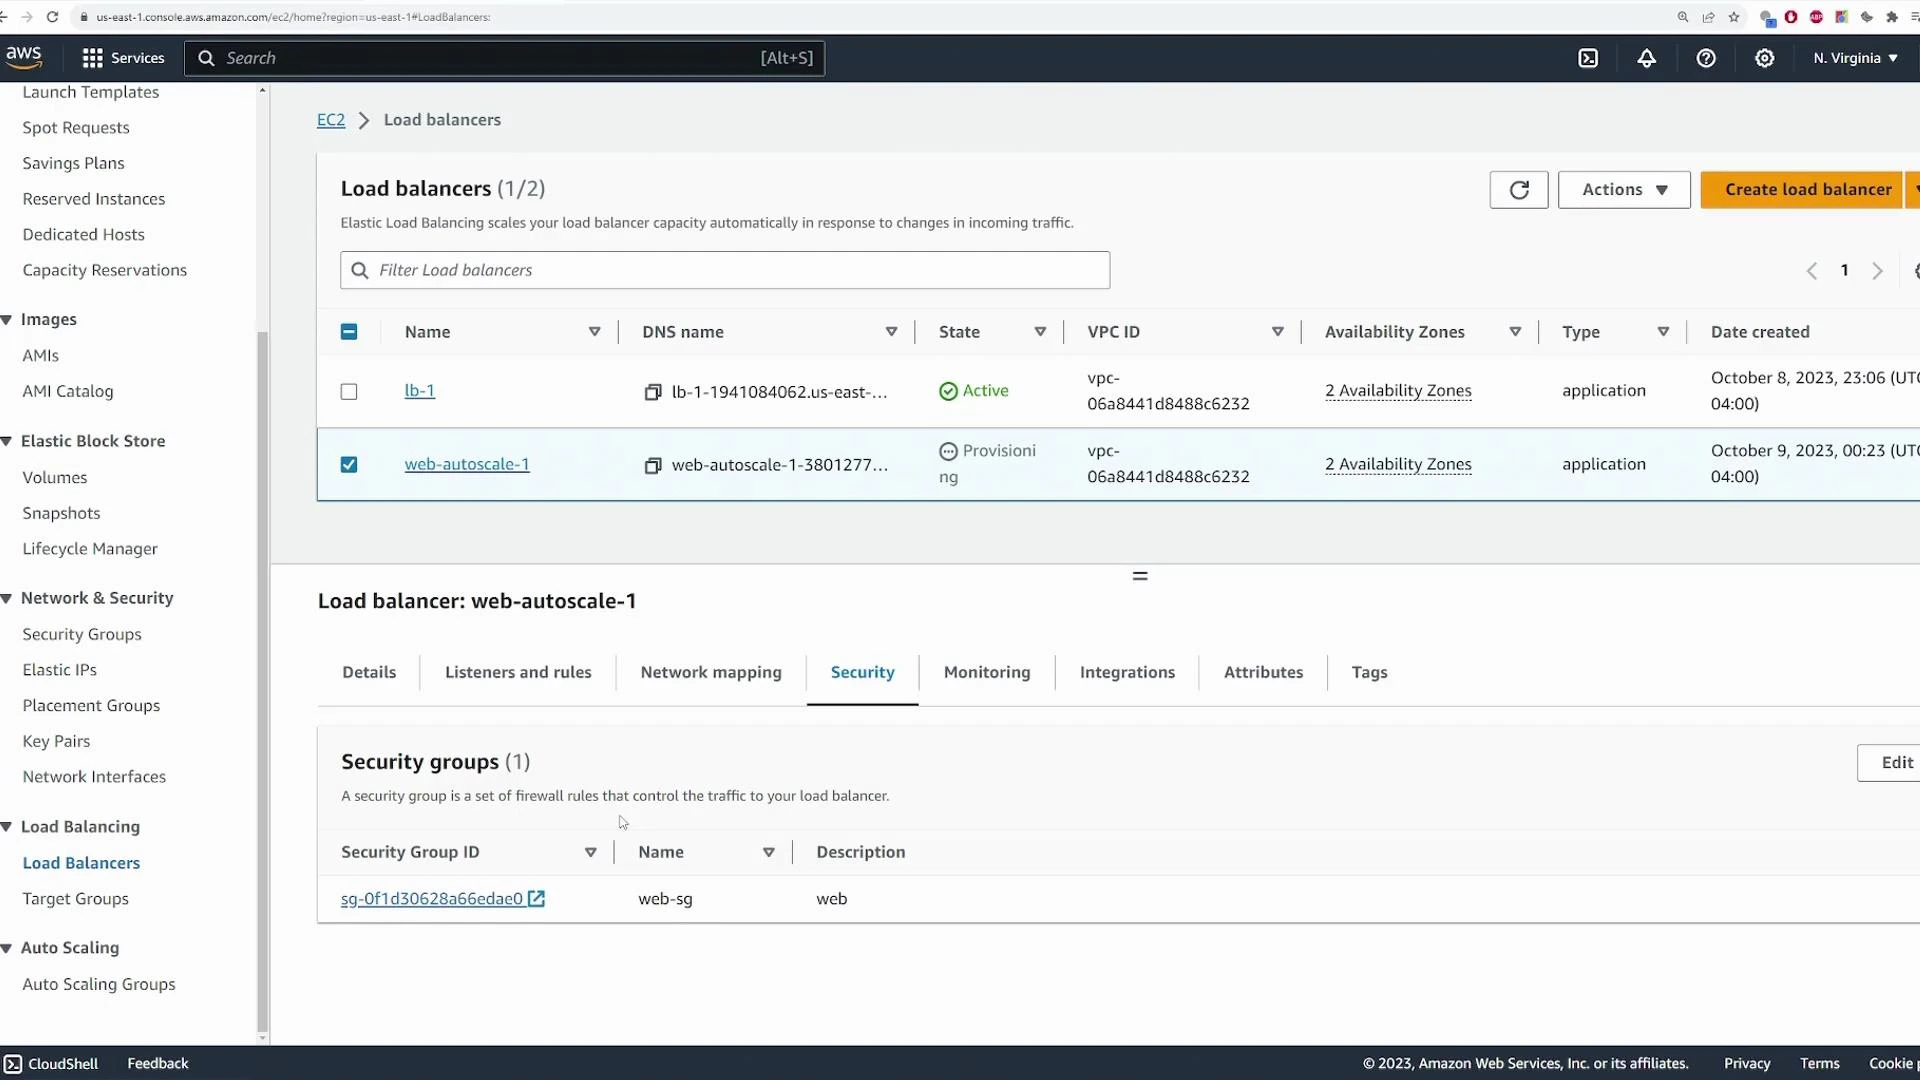The height and width of the screenshot is (1080, 1920).
Task: Click the Create load balancer button
Action: click(1806, 189)
